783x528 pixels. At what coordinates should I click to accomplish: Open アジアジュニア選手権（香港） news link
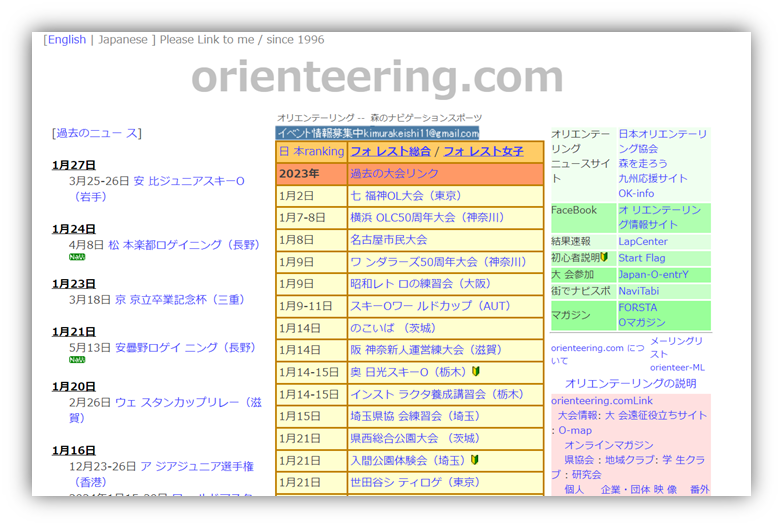pyautogui.click(x=197, y=467)
